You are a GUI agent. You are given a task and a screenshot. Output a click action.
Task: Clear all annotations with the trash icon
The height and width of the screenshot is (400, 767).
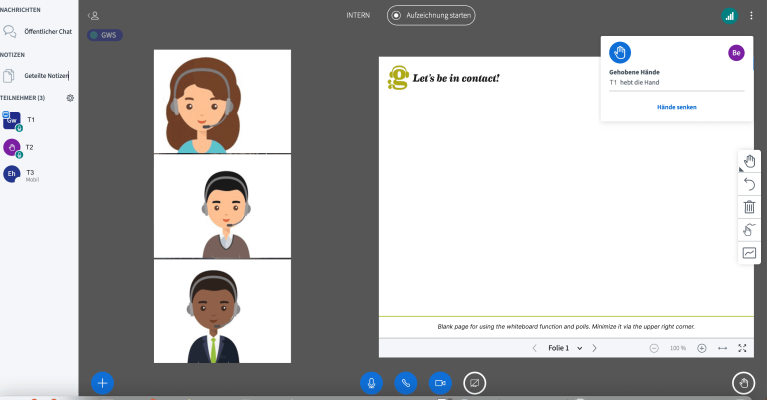(749, 207)
